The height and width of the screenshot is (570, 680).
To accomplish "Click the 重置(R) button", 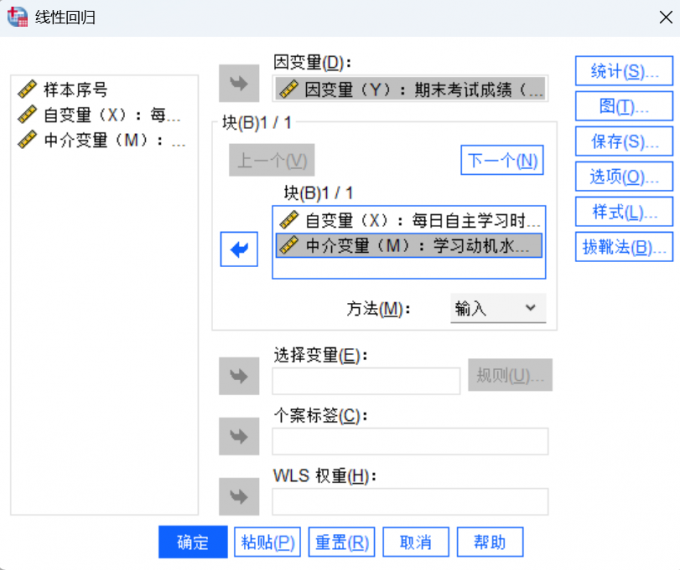I will 342,542.
